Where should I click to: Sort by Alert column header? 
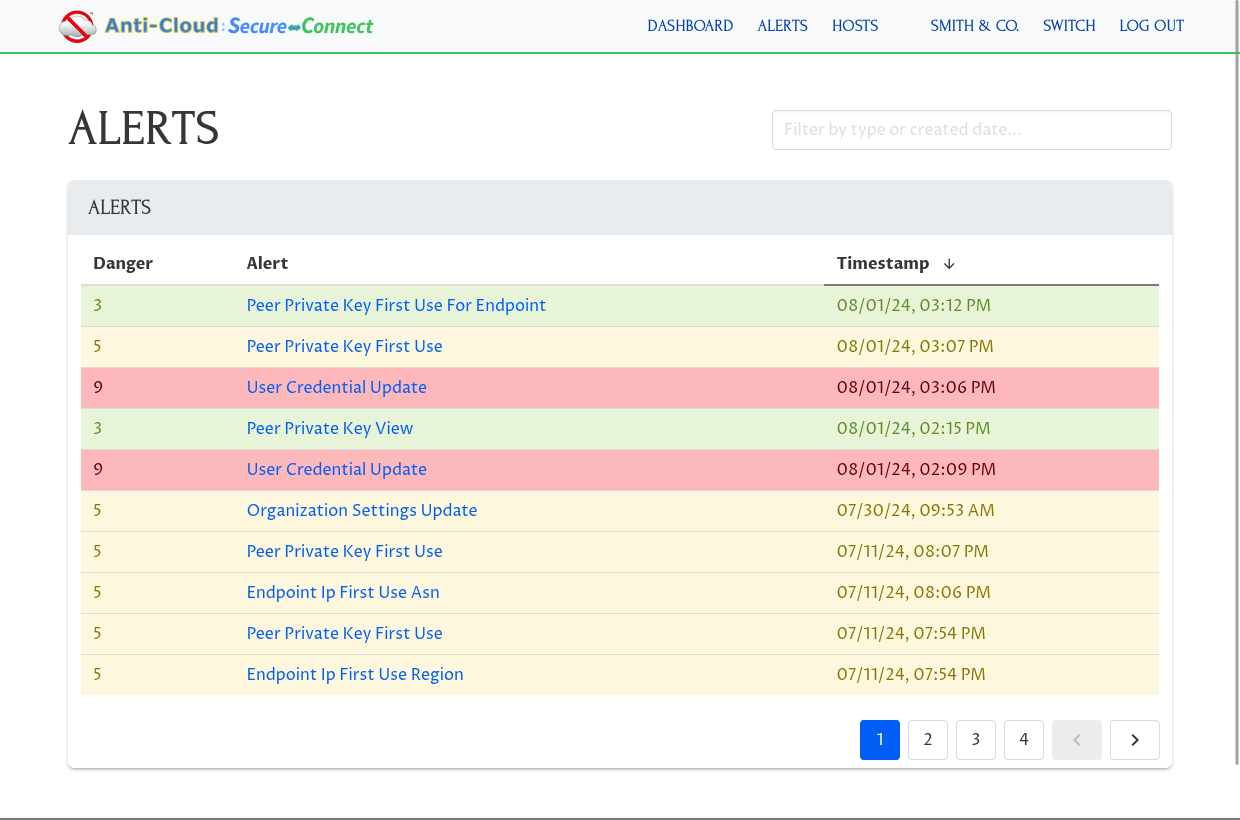click(x=267, y=263)
